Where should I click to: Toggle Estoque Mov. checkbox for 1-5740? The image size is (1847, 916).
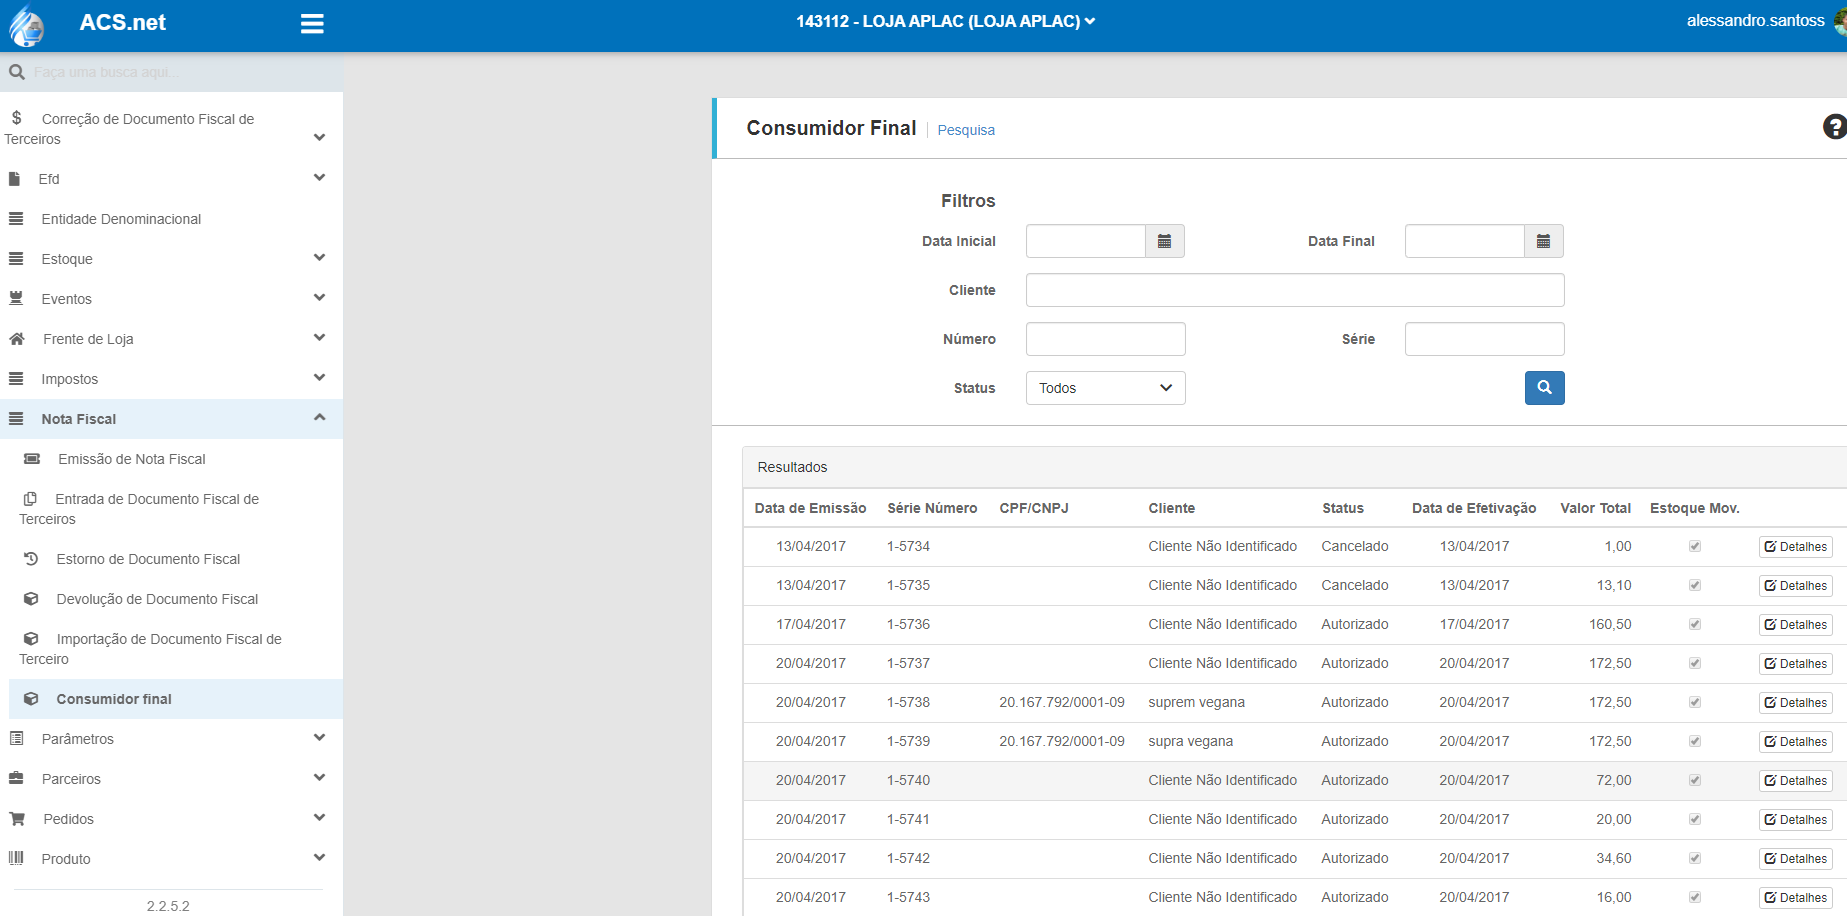[x=1695, y=780]
